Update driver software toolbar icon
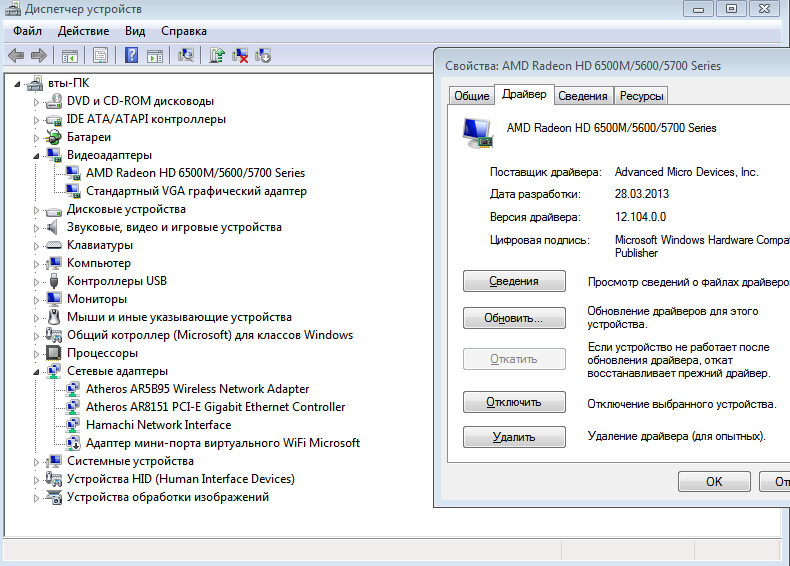The width and height of the screenshot is (790, 566). pos(217,55)
